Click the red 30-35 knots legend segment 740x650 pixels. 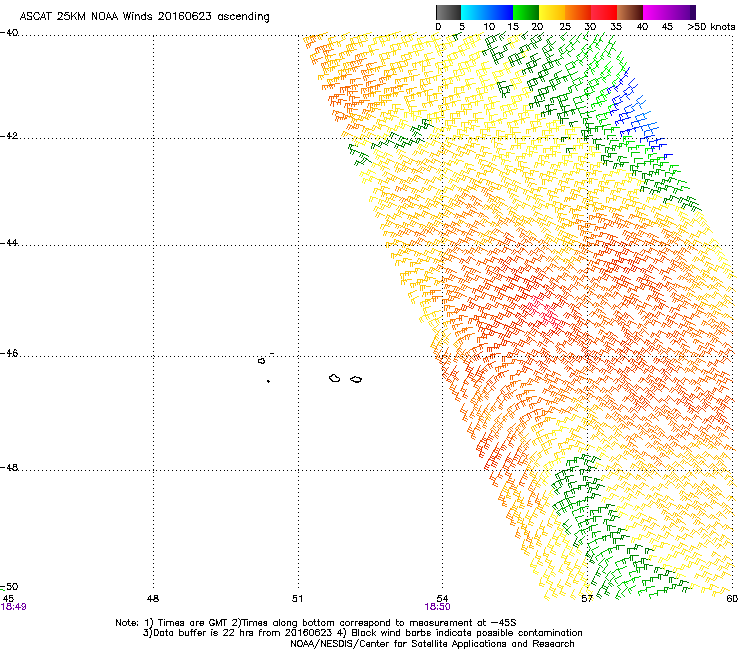(x=604, y=12)
